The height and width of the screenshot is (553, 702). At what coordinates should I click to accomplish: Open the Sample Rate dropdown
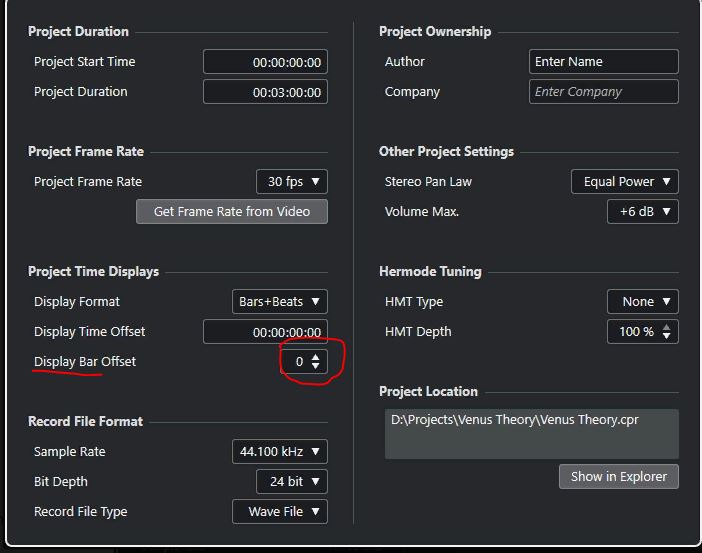(x=280, y=451)
